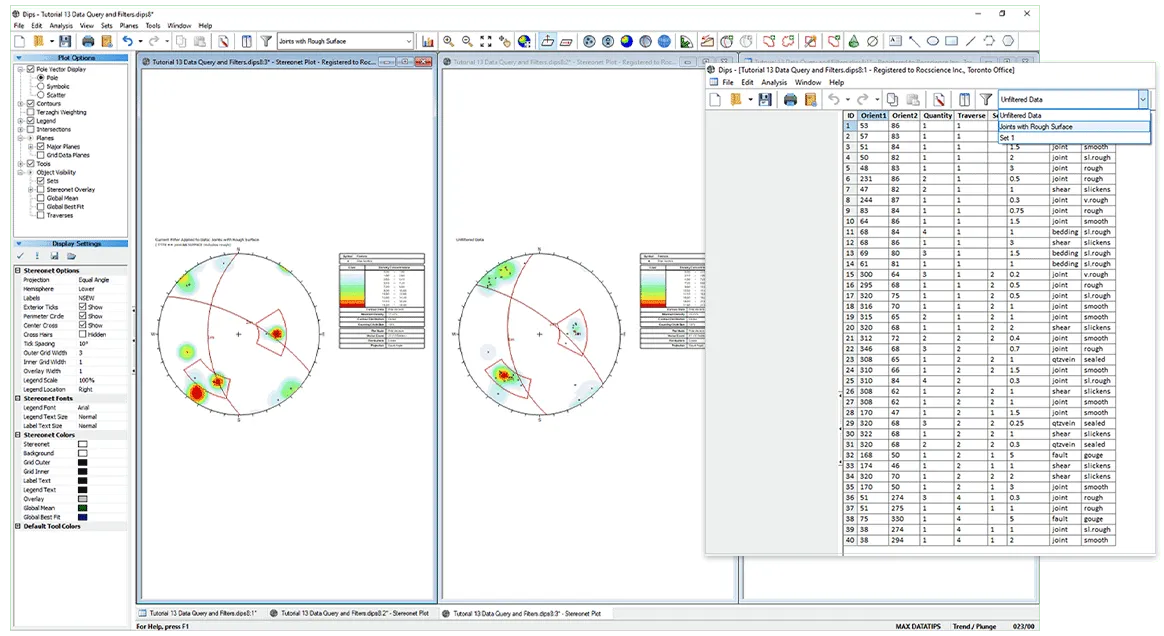Click Save icon in grid window toolbar
The height and width of the screenshot is (636, 1164).
pyautogui.click(x=765, y=99)
